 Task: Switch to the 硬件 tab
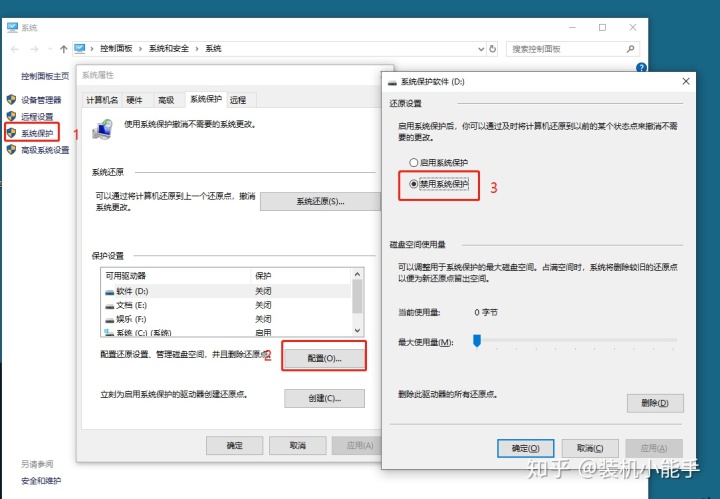tap(135, 100)
